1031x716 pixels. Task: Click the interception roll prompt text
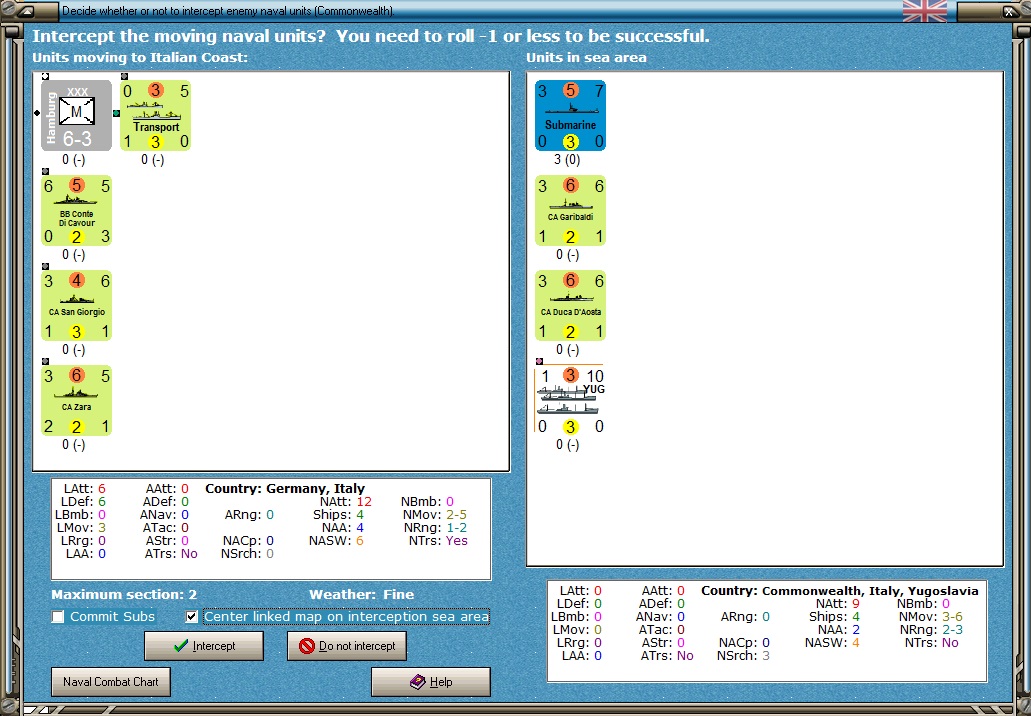click(x=371, y=36)
